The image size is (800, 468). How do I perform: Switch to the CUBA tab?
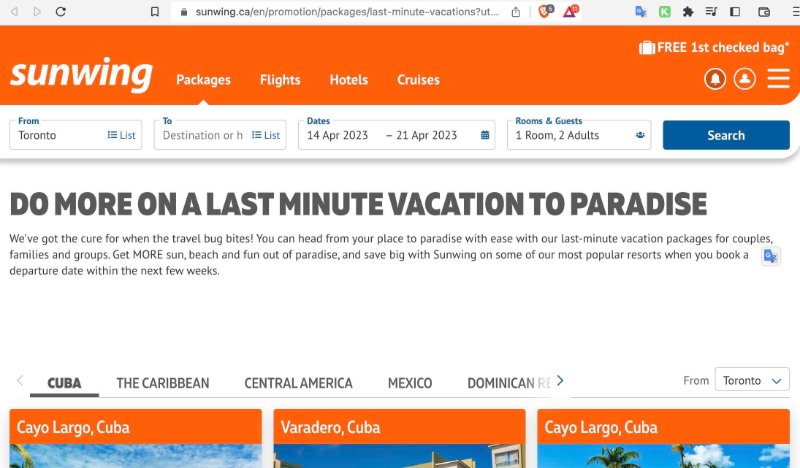tap(64, 383)
